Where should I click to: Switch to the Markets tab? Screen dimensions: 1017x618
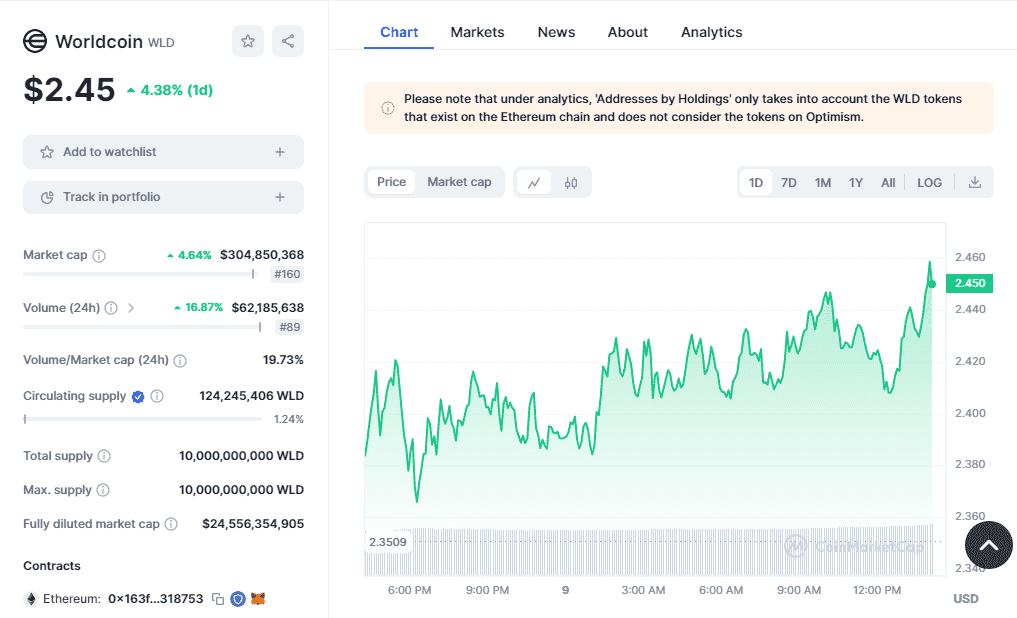click(x=477, y=32)
